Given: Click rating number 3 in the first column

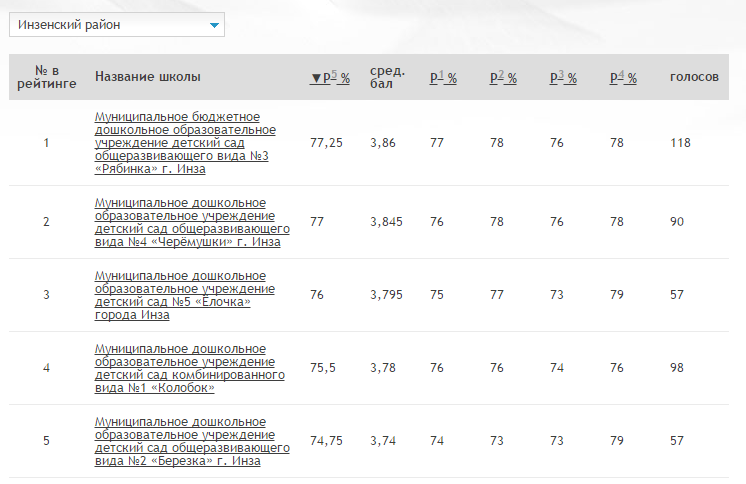Looking at the screenshot, I should point(46,295).
